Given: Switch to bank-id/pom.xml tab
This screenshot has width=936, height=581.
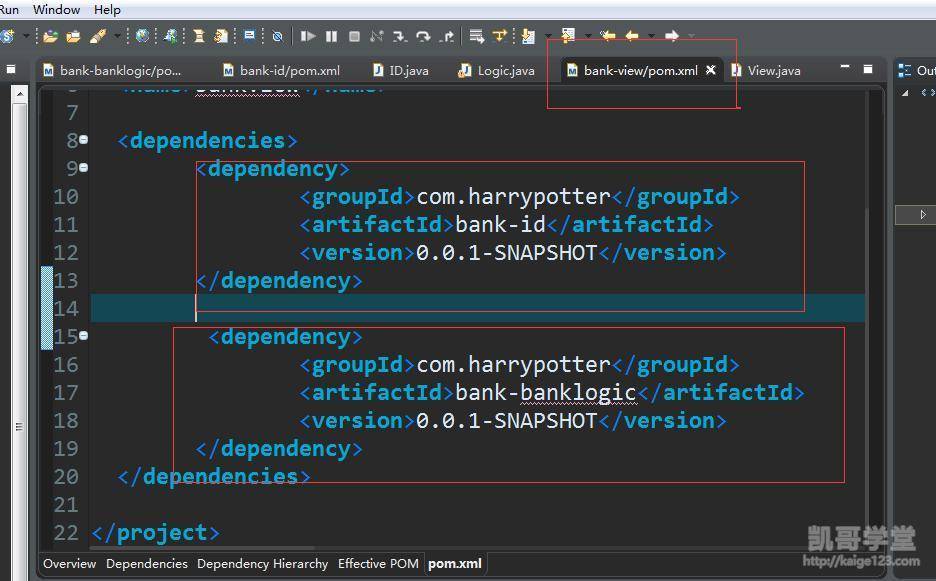Looking at the screenshot, I should point(281,70).
